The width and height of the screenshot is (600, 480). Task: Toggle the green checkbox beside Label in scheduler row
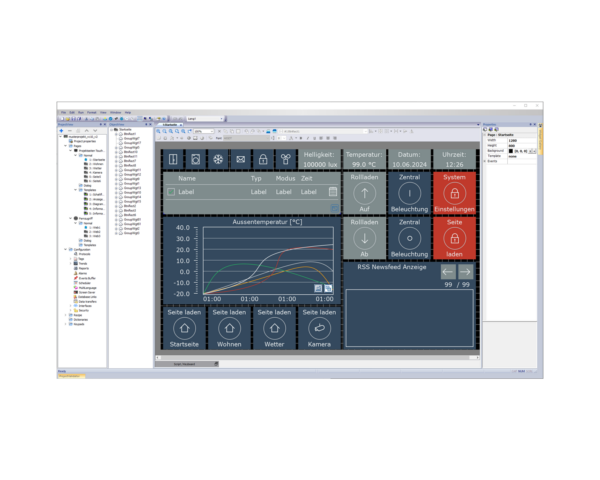click(171, 192)
